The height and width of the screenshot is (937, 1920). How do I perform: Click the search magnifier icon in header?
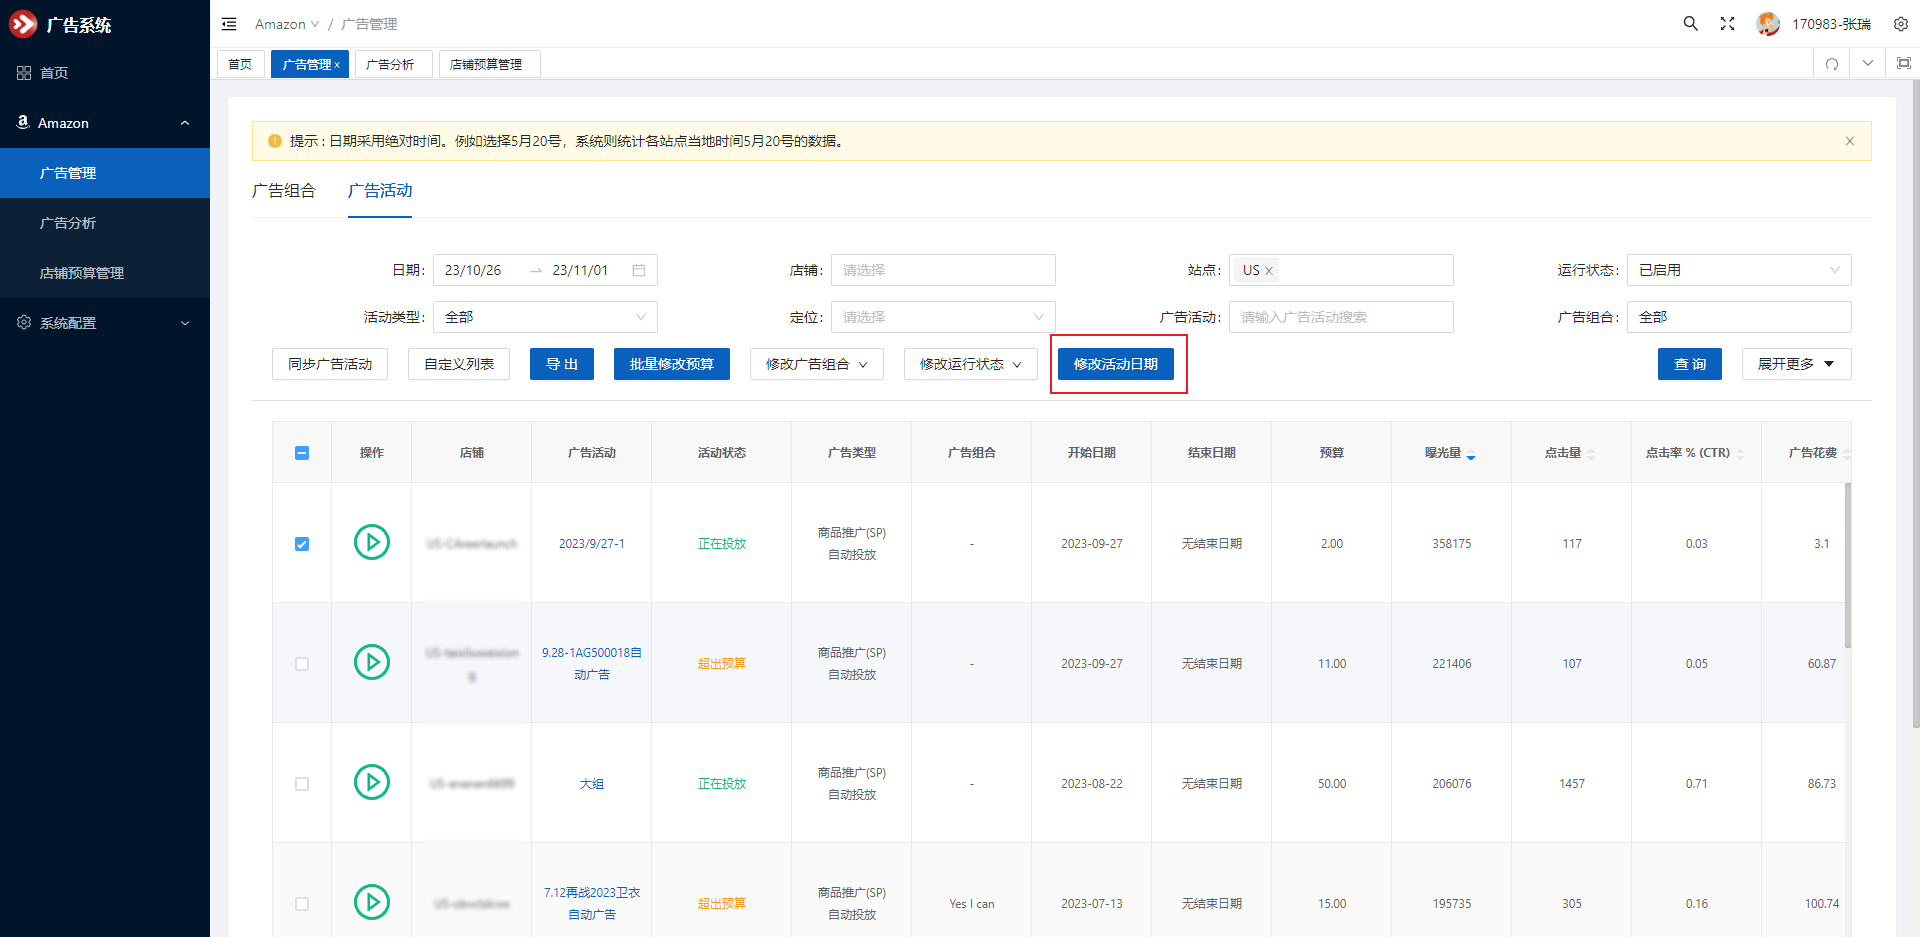(1690, 24)
